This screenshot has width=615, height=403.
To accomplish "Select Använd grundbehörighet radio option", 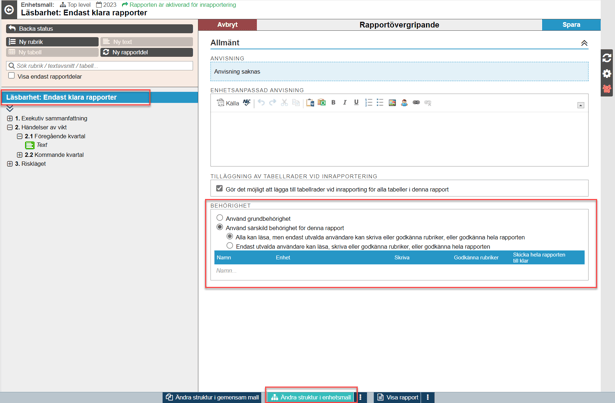I will point(220,218).
